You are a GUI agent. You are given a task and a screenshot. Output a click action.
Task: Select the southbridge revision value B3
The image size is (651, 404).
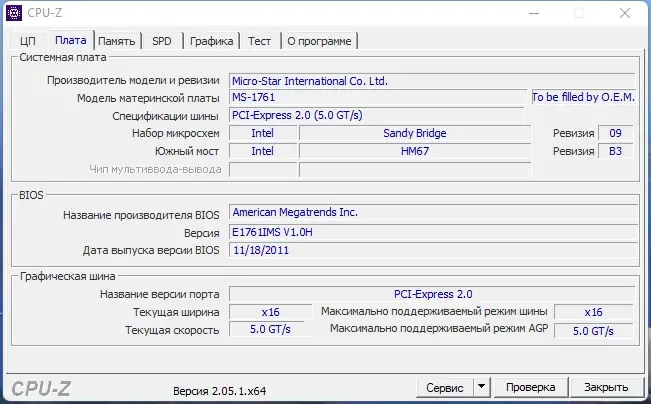pyautogui.click(x=615, y=151)
